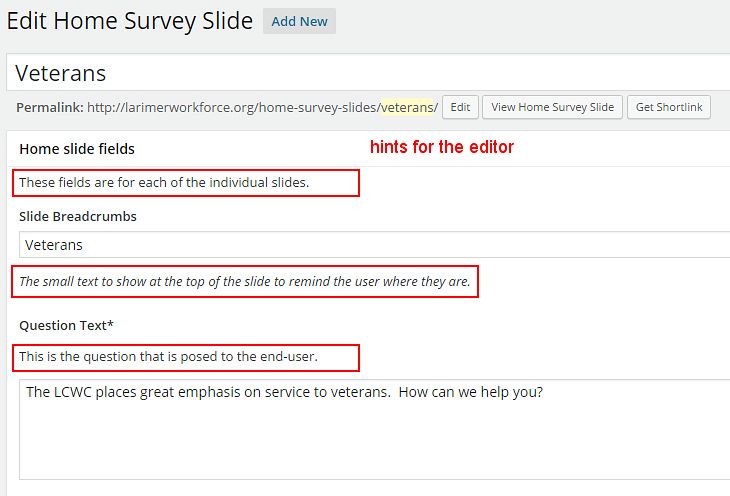
Task: Click the Add New button
Action: (x=299, y=21)
